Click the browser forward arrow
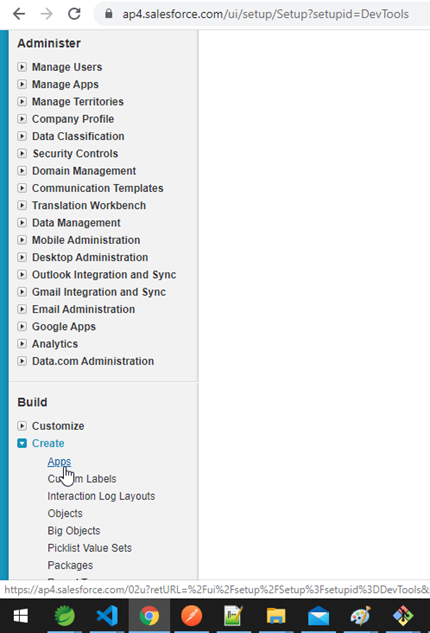The width and height of the screenshot is (430, 633). pos(46,14)
